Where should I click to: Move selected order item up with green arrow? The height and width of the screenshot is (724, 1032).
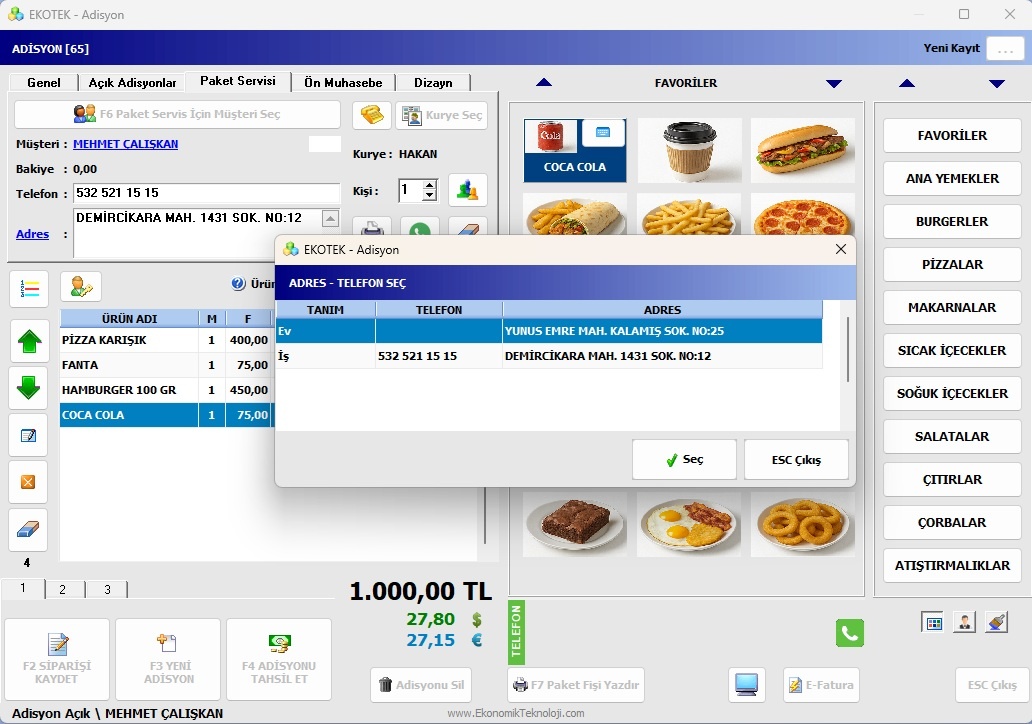coord(29,341)
